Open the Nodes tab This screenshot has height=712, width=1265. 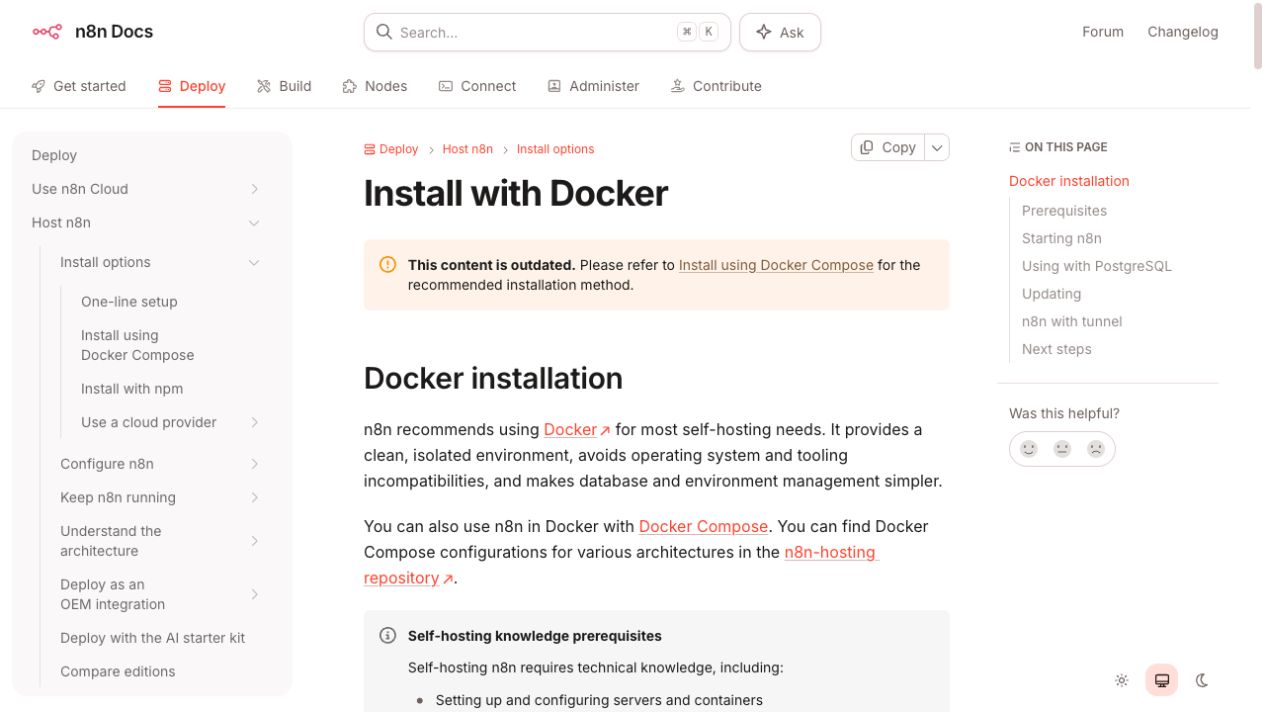[x=375, y=86]
